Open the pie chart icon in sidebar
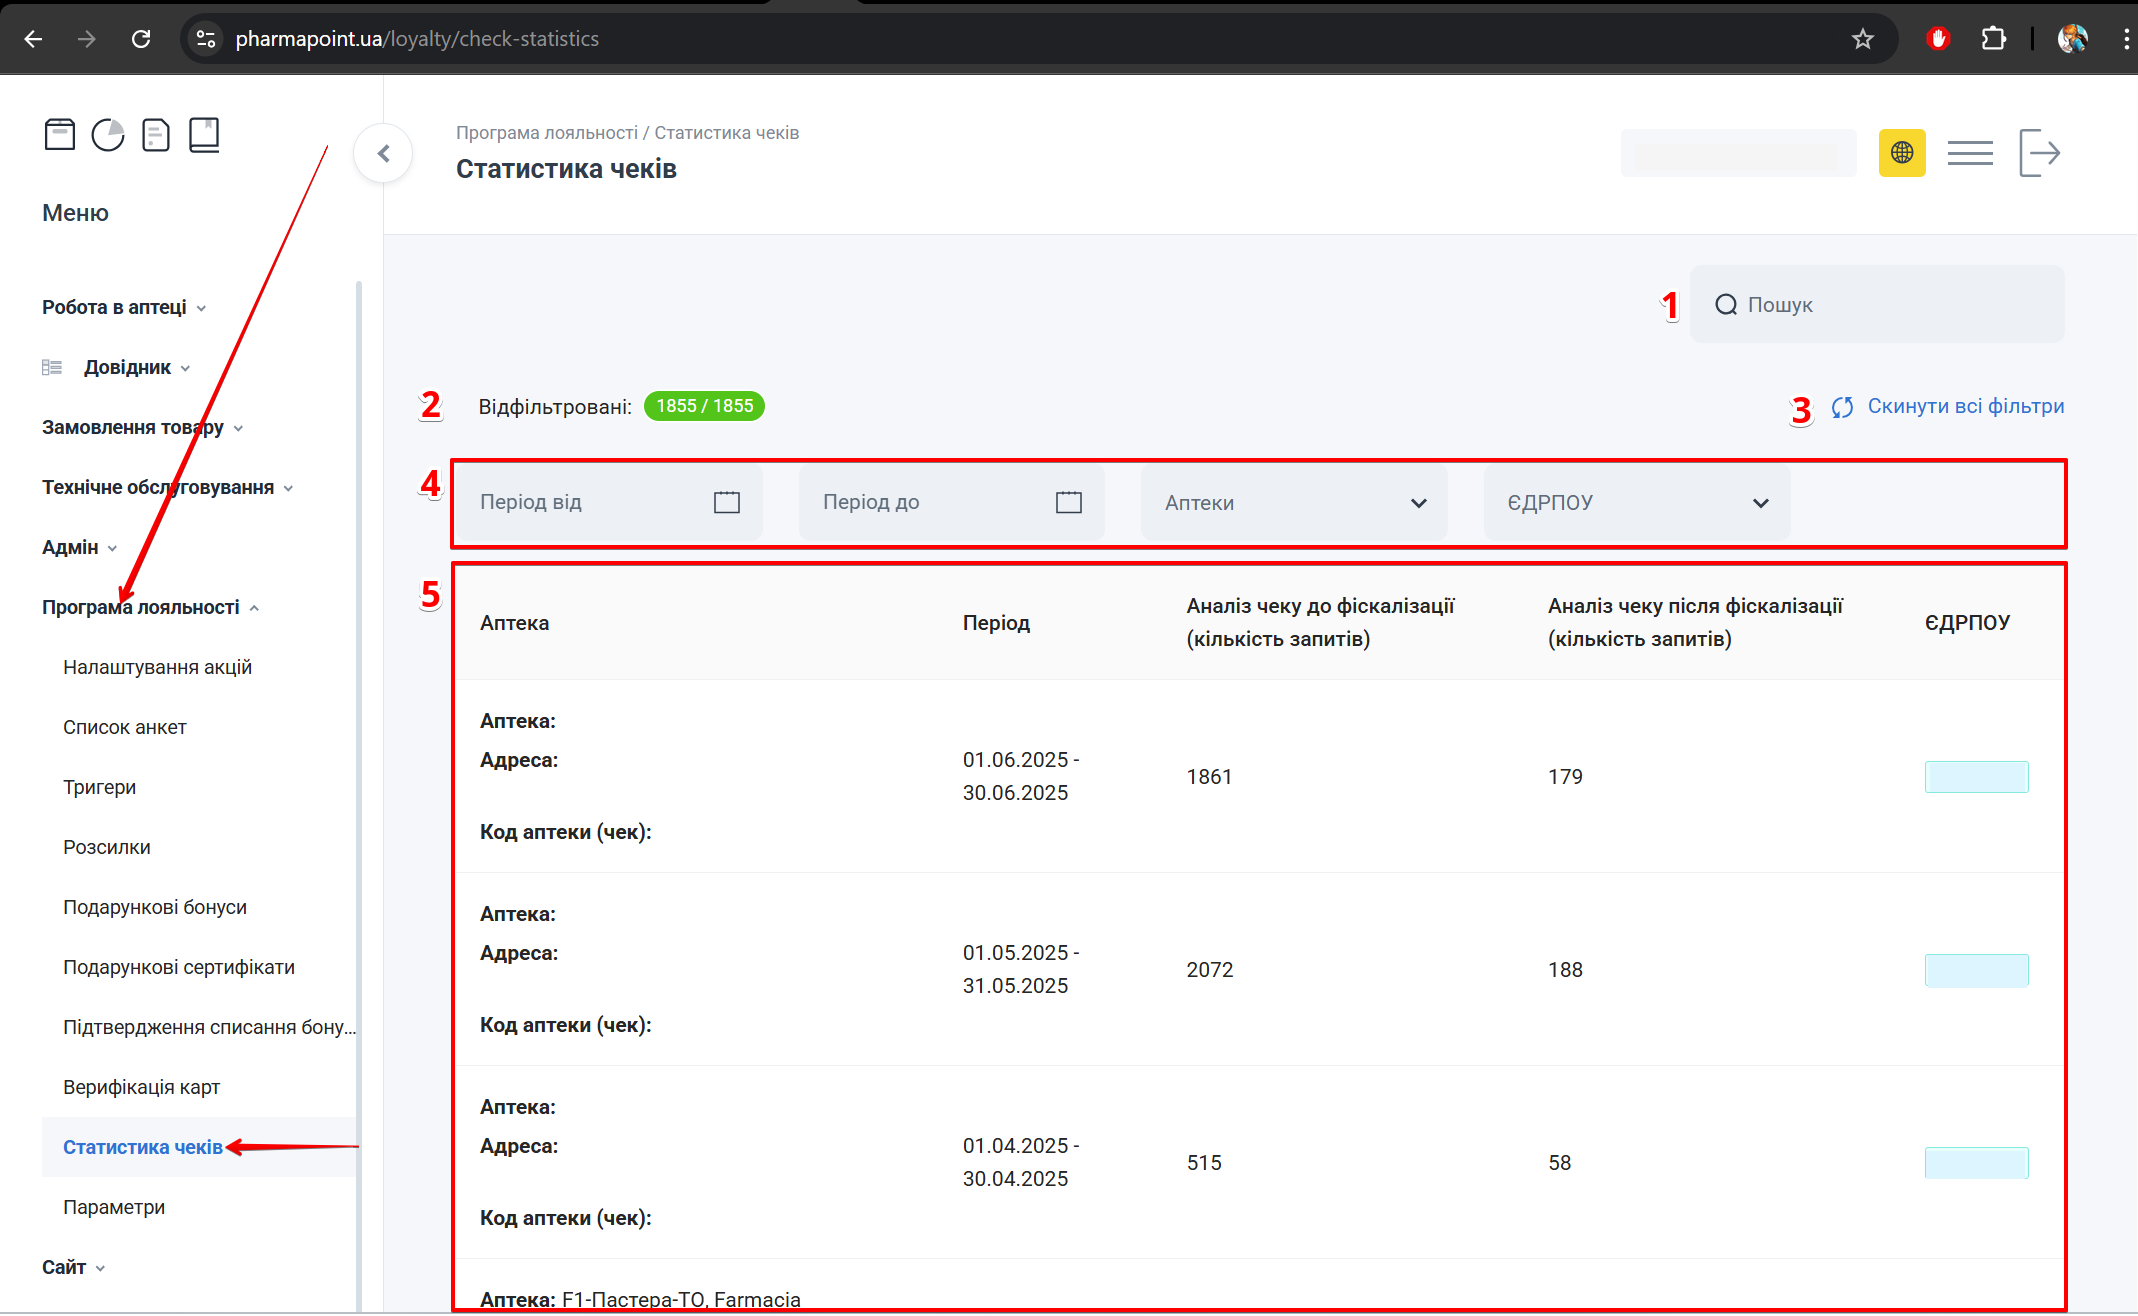 coord(108,134)
